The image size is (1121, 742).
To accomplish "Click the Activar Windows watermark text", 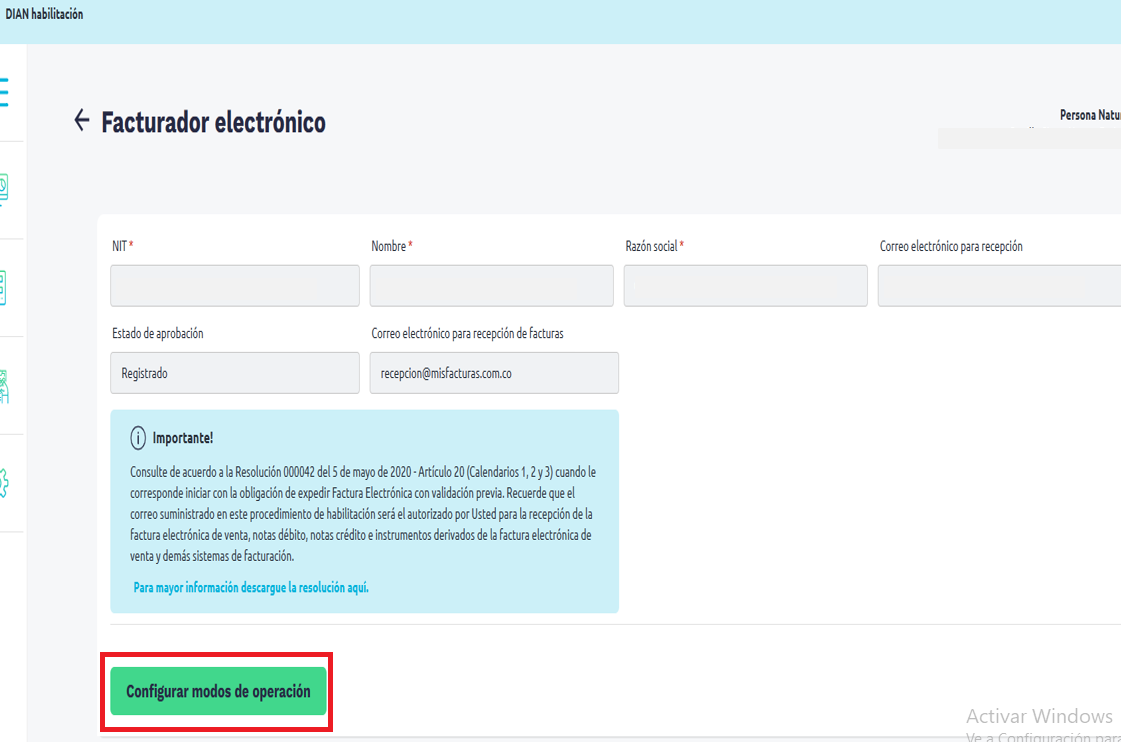I will 1039,716.
